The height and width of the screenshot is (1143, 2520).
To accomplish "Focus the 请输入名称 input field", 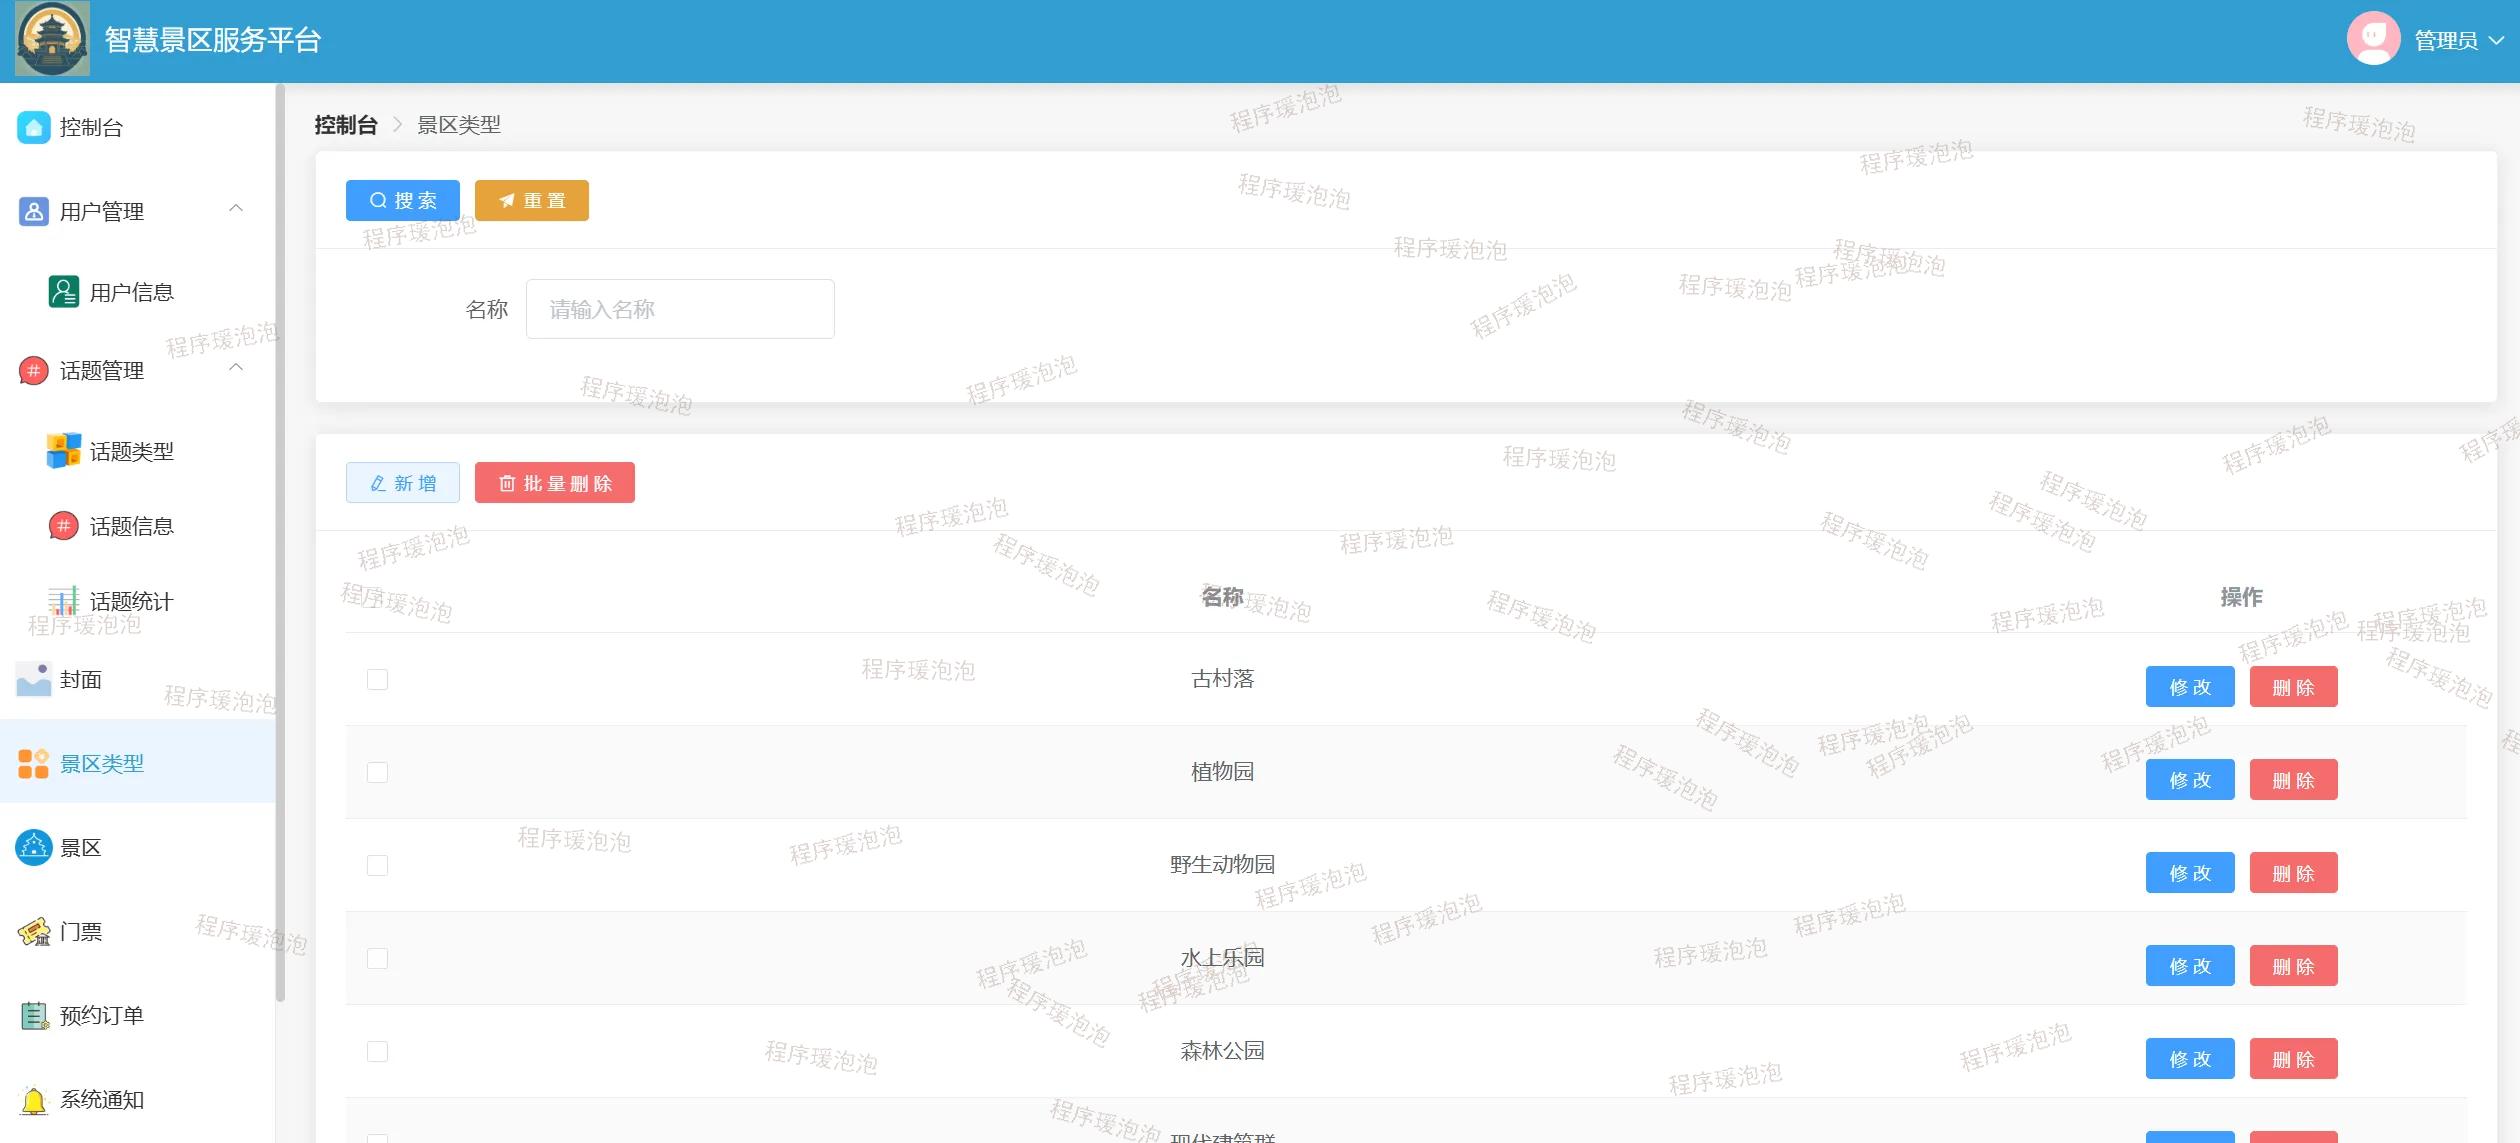I will [x=680, y=309].
